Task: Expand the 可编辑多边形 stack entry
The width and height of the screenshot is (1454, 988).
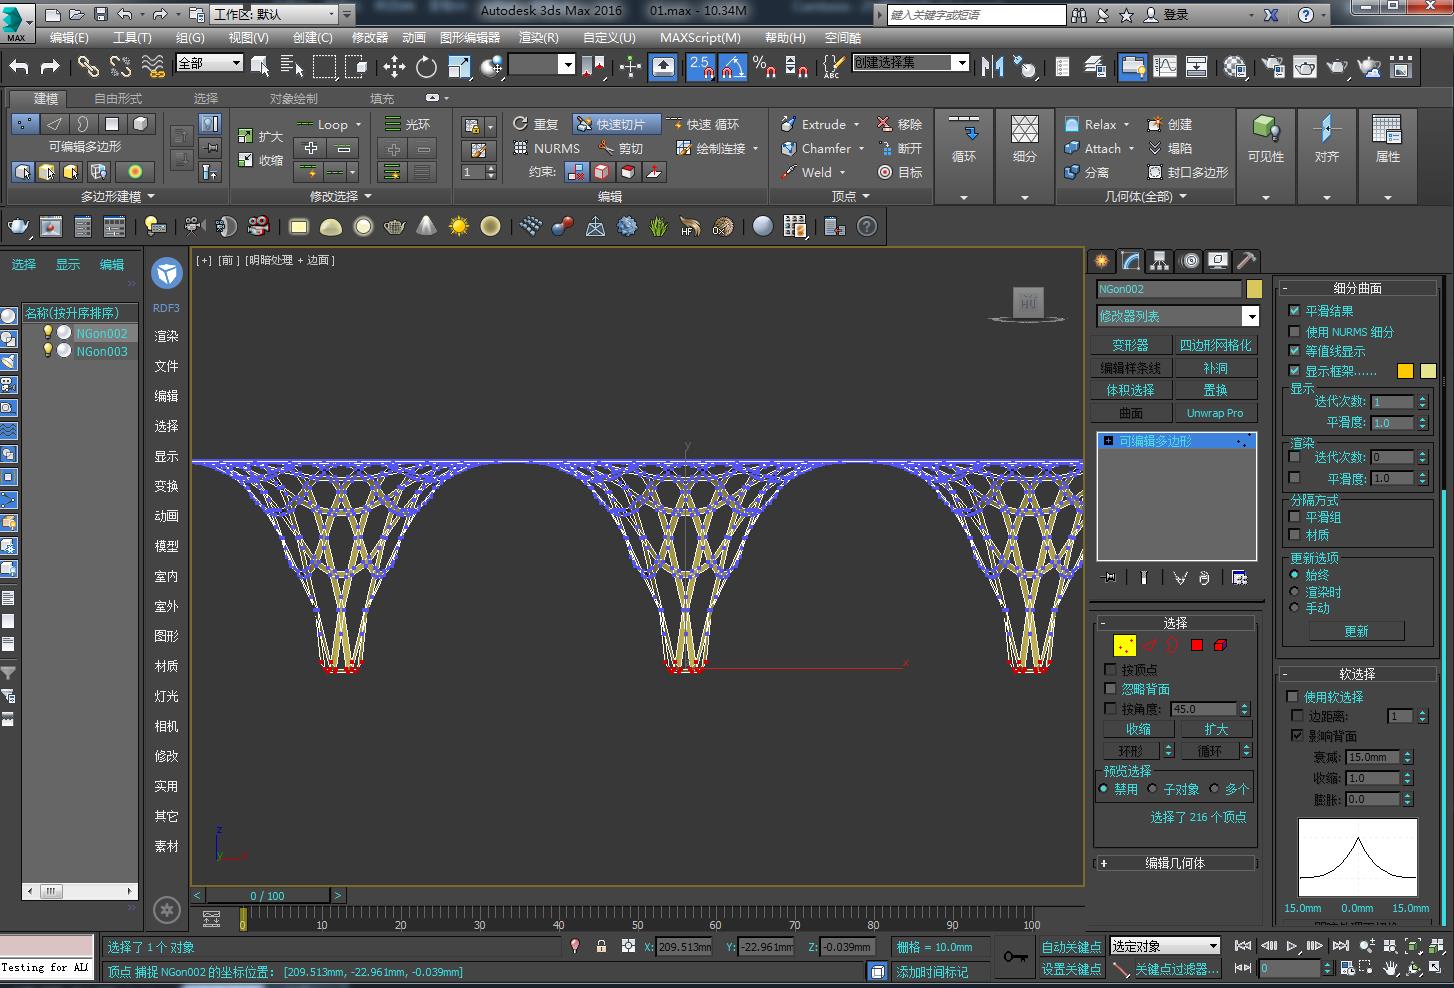Action: (x=1108, y=441)
